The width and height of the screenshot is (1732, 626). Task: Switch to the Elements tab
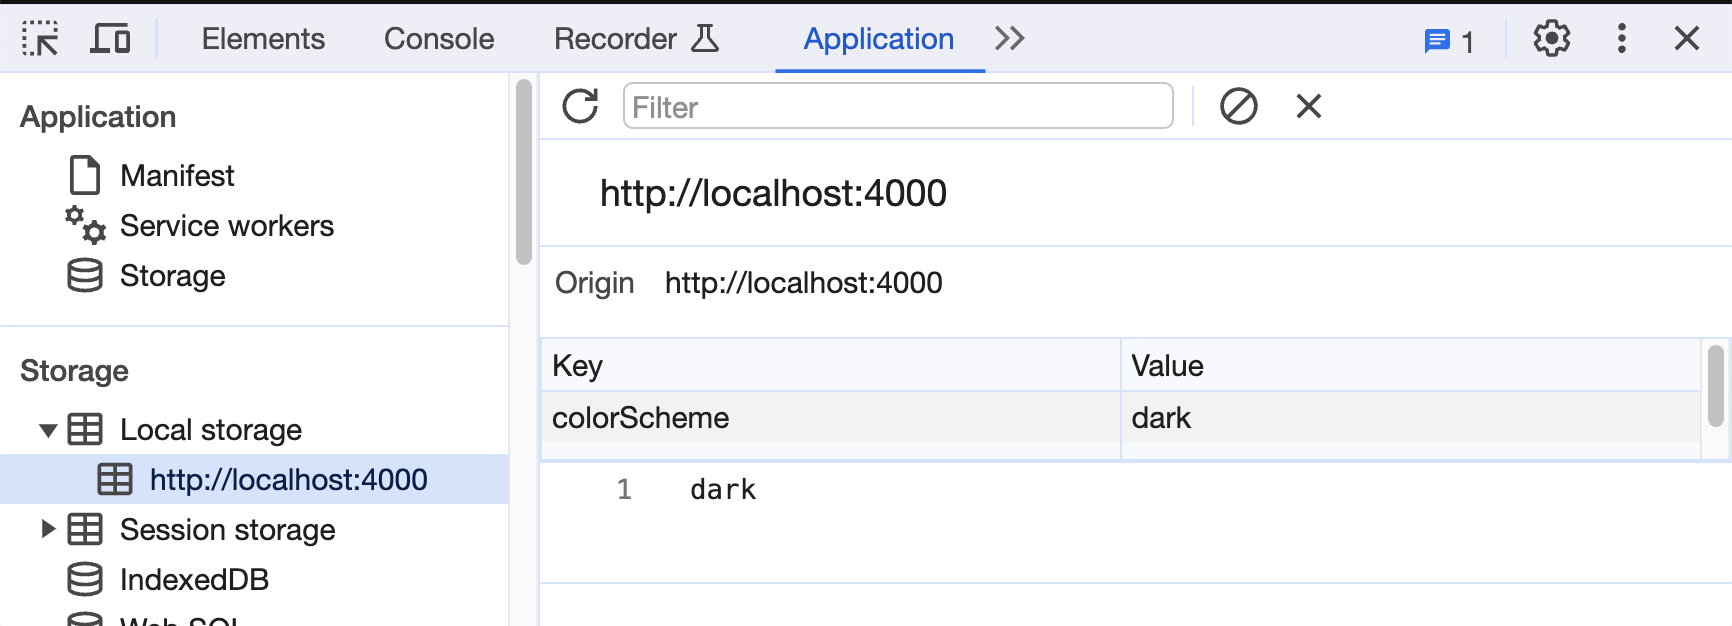point(263,39)
